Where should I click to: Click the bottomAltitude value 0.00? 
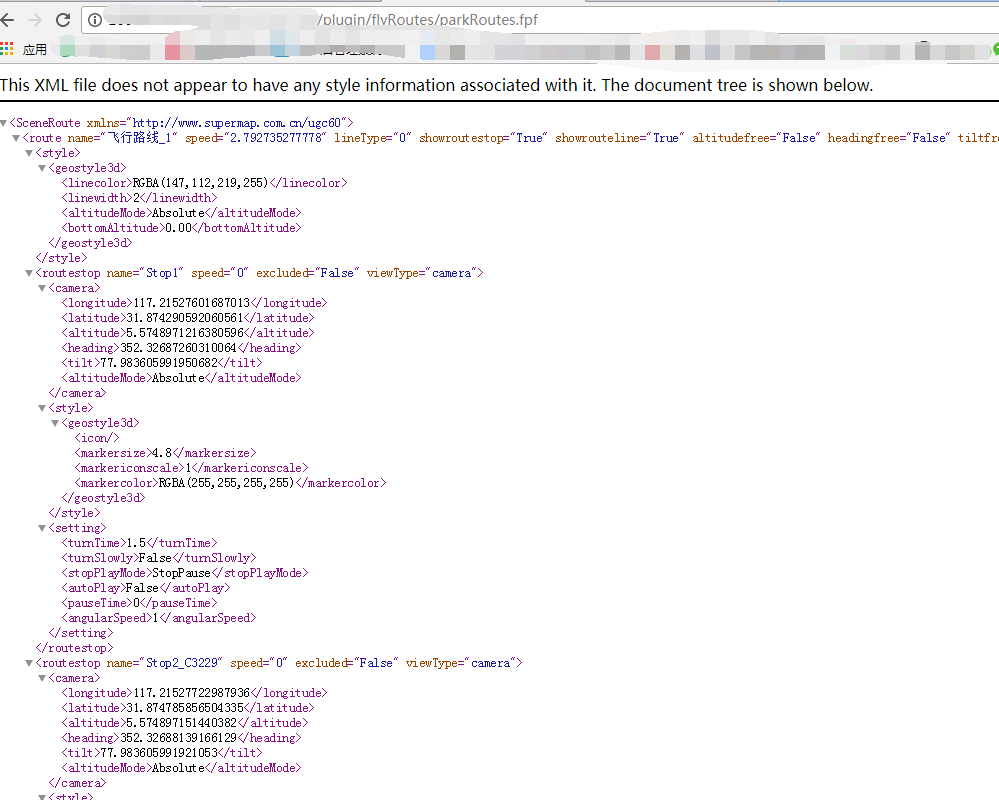click(x=178, y=228)
